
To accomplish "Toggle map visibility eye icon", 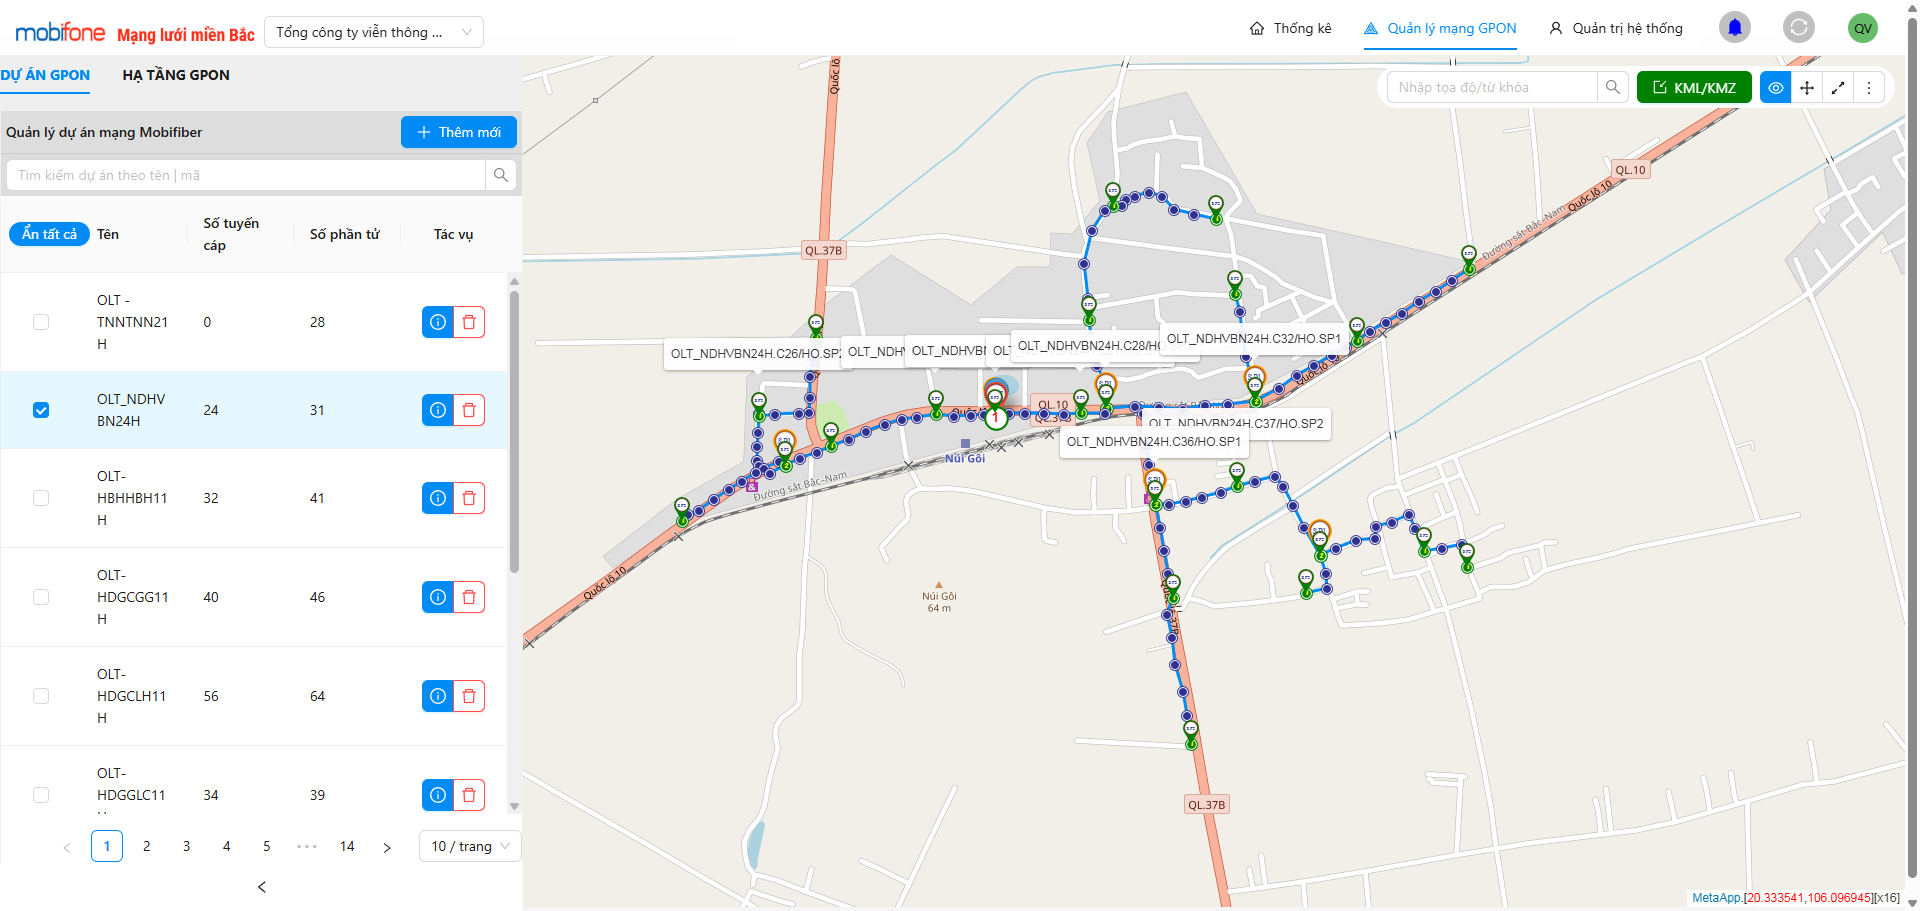I will [x=1775, y=88].
